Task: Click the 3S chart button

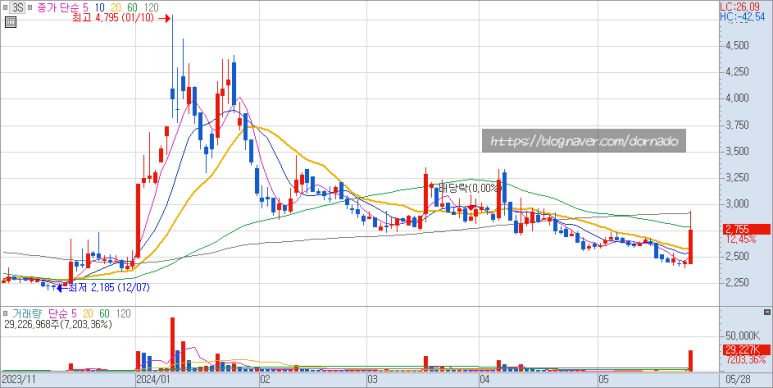Action: [x=18, y=7]
